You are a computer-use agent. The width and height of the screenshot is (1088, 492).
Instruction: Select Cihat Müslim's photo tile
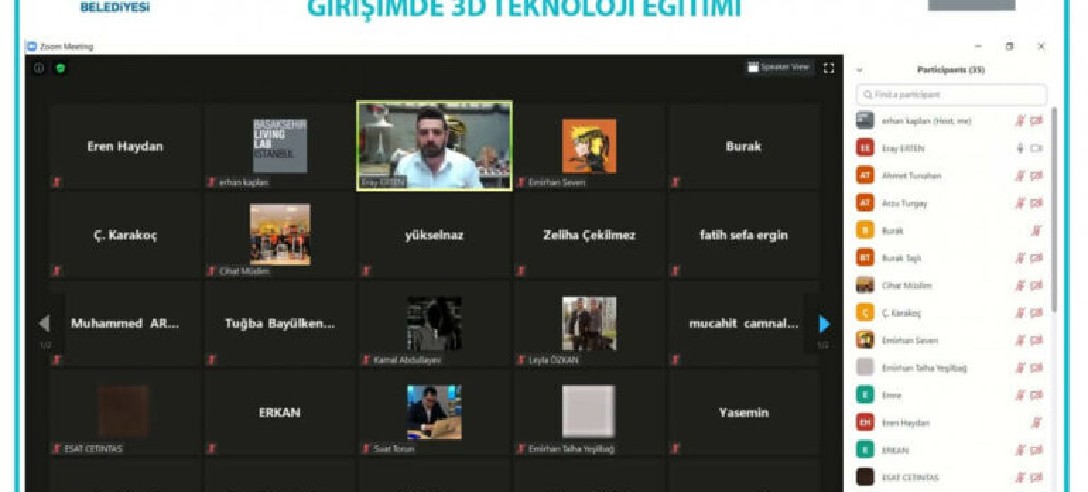coord(280,235)
